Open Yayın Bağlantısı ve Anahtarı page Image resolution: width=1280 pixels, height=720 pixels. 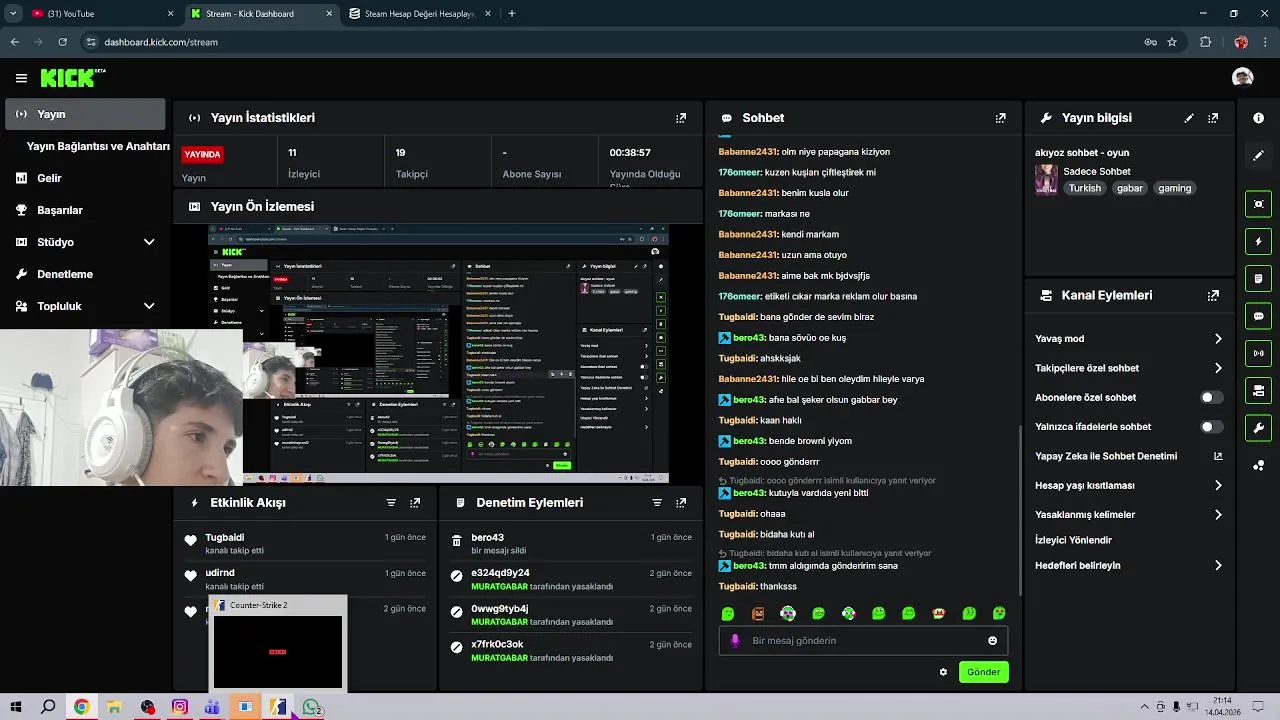(98, 146)
